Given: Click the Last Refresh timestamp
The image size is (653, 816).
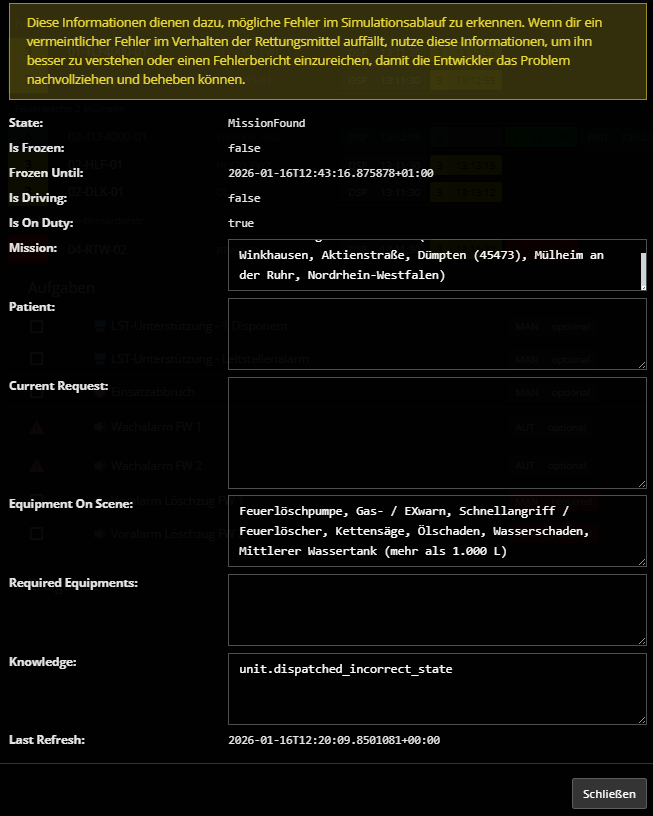Looking at the screenshot, I should coord(333,740).
